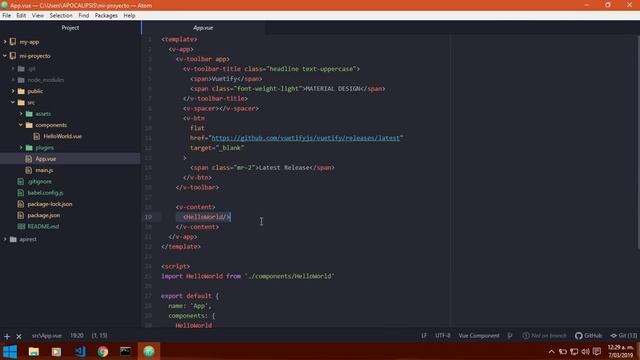Open File Explorer from taskbar
Viewport: 640px width, 360px height.
tap(33, 351)
